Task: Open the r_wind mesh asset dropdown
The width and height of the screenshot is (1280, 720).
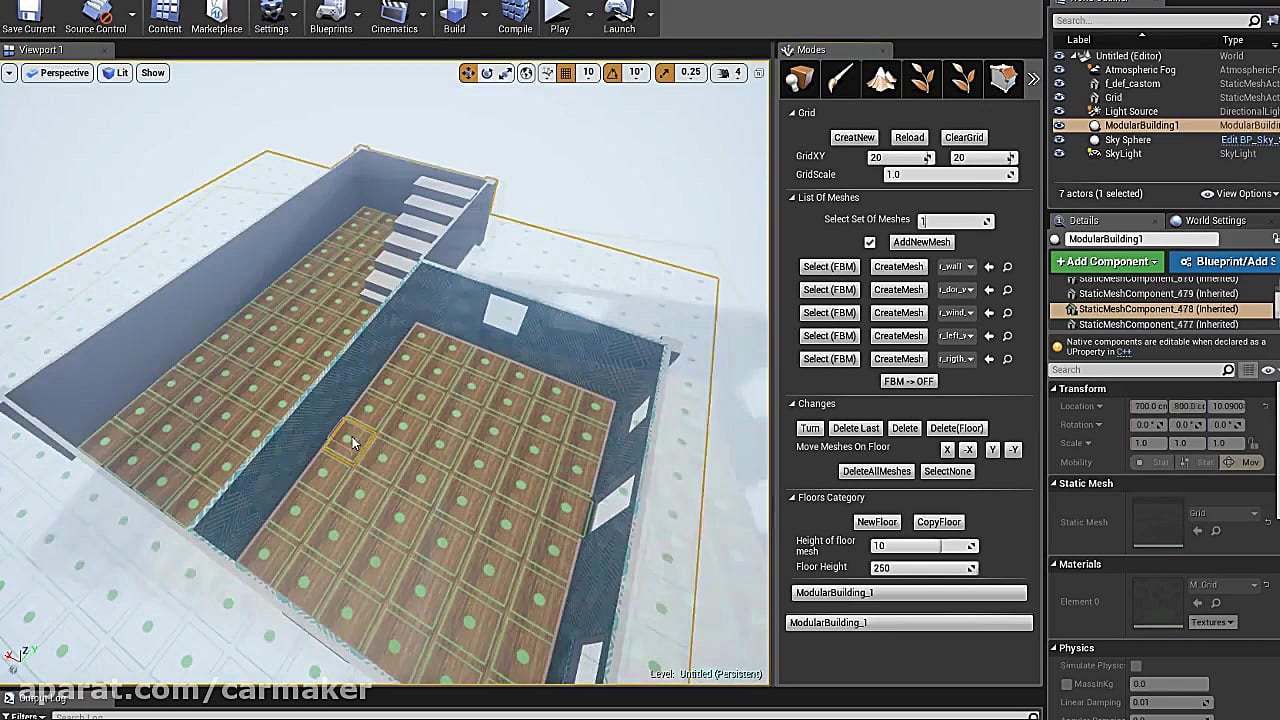Action: [957, 313]
